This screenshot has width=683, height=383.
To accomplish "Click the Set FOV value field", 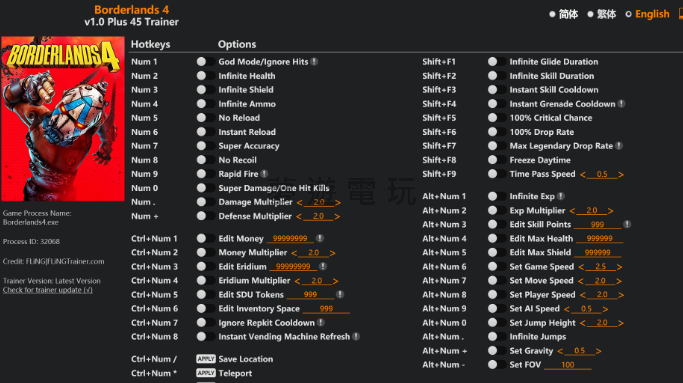I will (568, 365).
